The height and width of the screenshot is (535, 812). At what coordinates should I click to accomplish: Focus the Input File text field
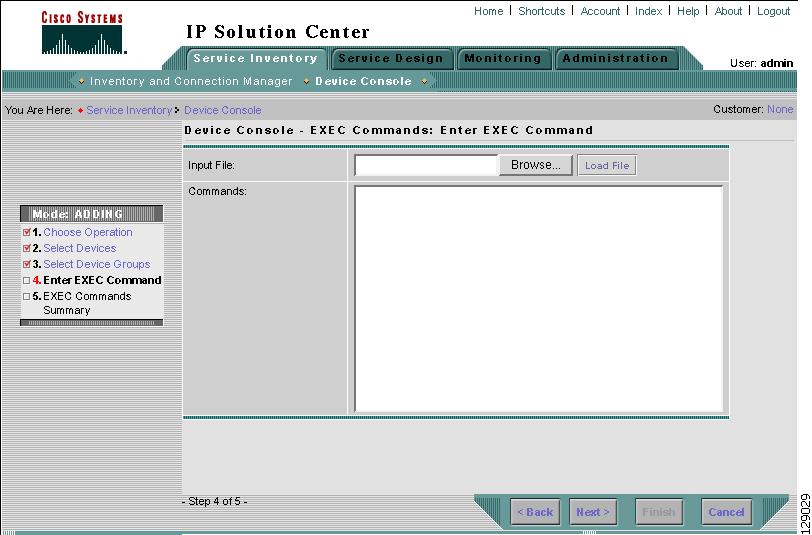[x=427, y=166]
